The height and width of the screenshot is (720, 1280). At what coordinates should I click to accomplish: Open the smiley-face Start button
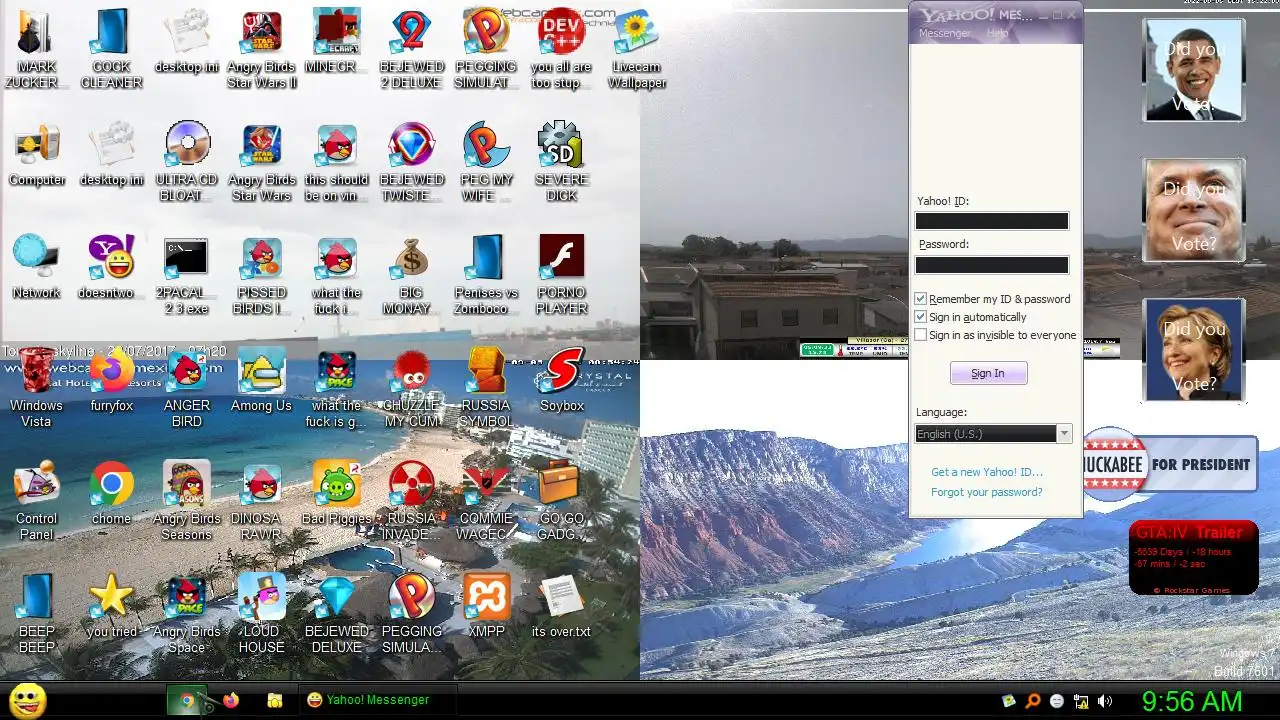28,700
